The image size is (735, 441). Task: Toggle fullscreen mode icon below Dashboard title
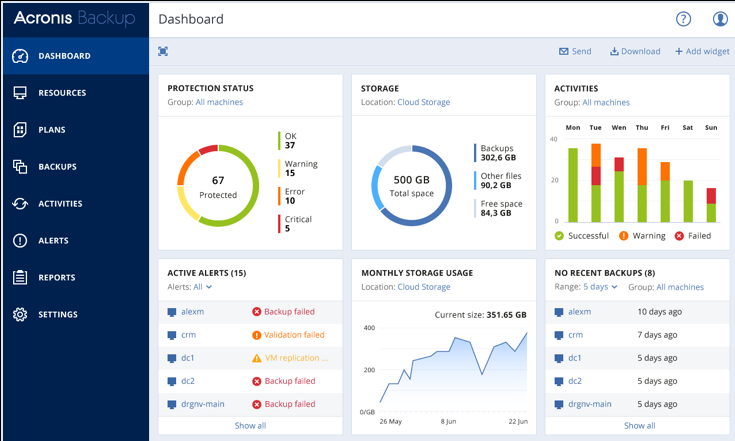163,51
